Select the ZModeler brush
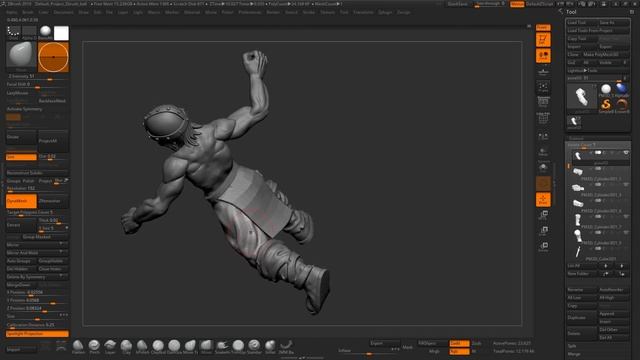The height and width of the screenshot is (360, 640). pyautogui.click(x=286, y=347)
